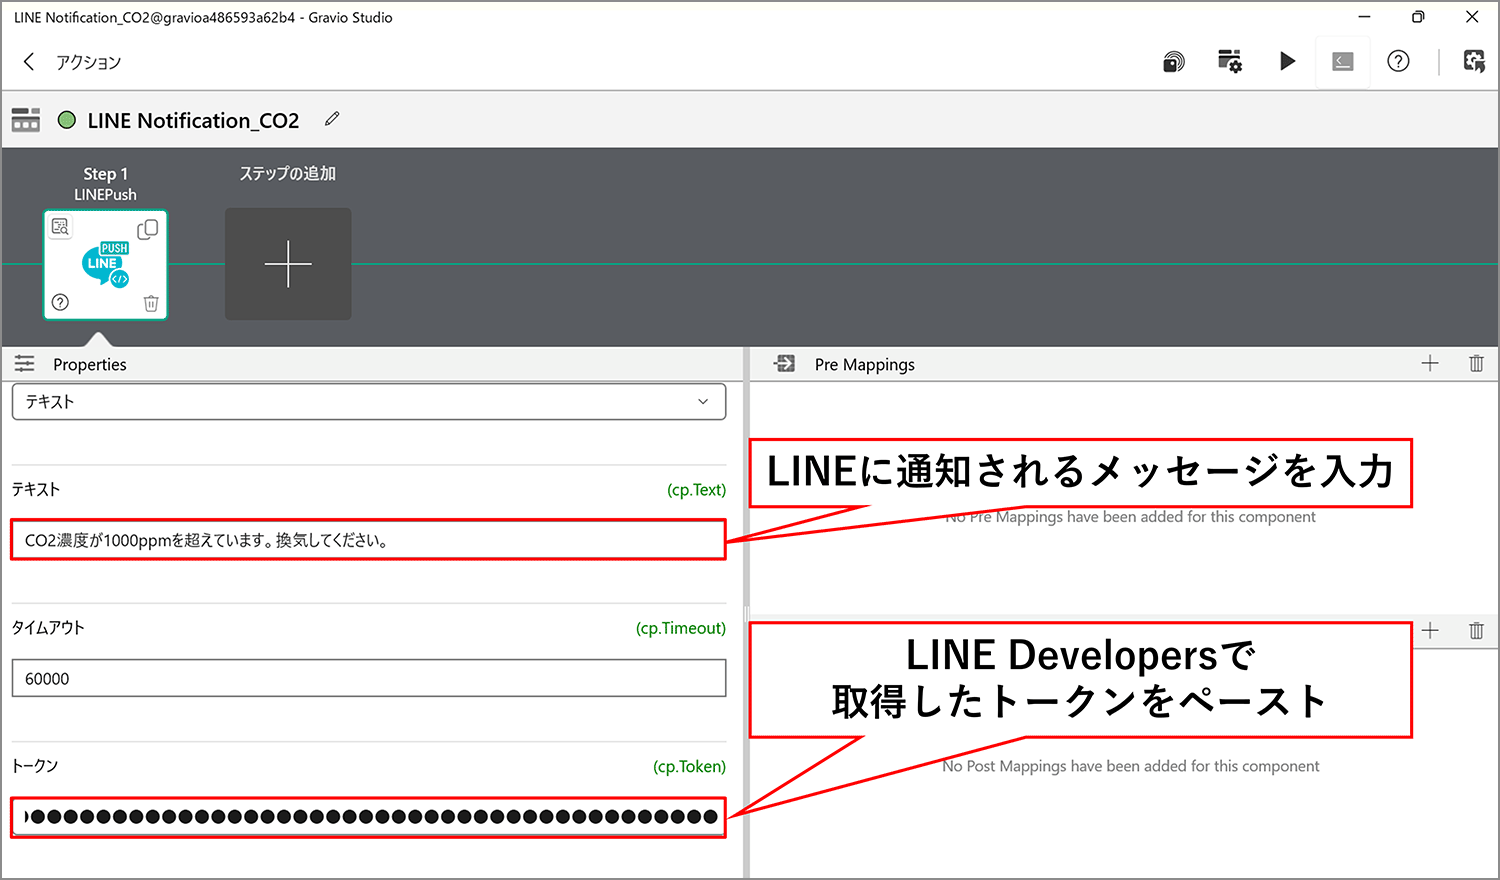Viewport: 1500px width, 880px height.
Task: Click the action list icon beside the title
Action: (26, 120)
